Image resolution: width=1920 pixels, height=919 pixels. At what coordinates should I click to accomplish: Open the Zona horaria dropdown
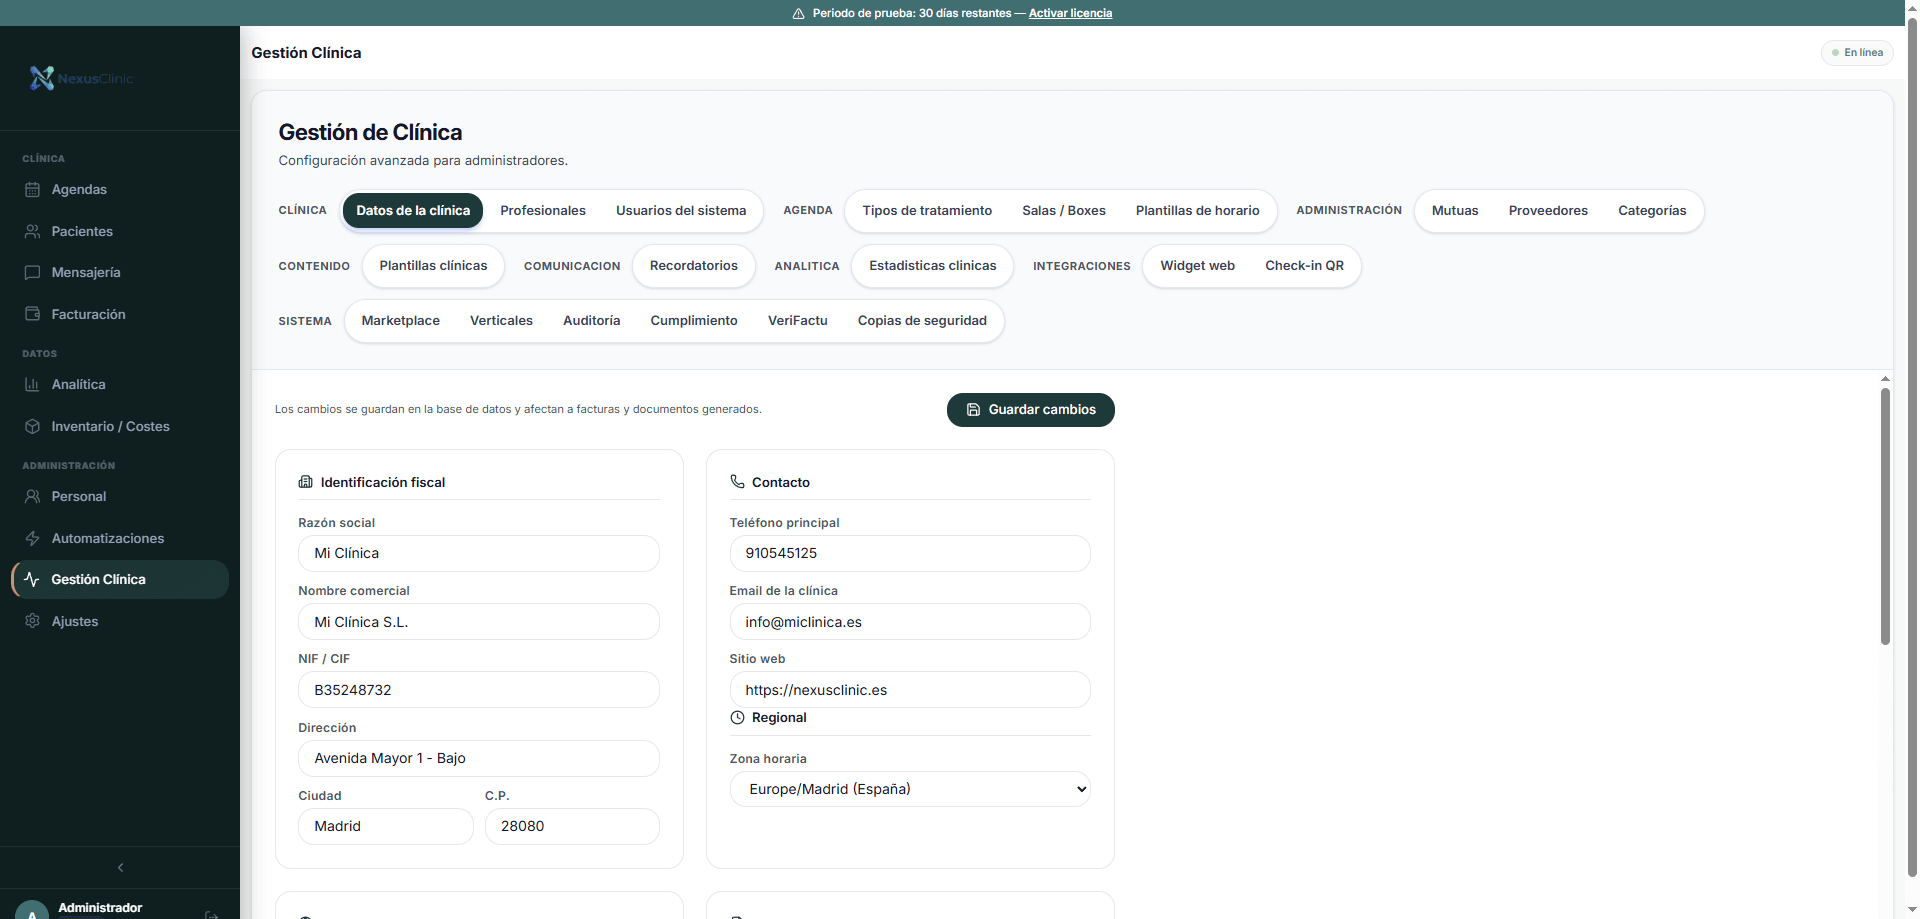pyautogui.click(x=910, y=789)
